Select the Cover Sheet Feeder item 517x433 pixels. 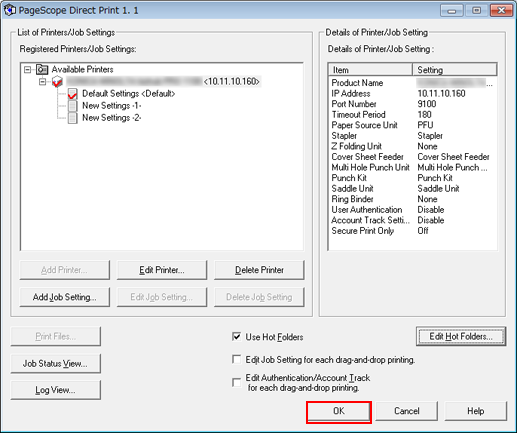(x=367, y=157)
